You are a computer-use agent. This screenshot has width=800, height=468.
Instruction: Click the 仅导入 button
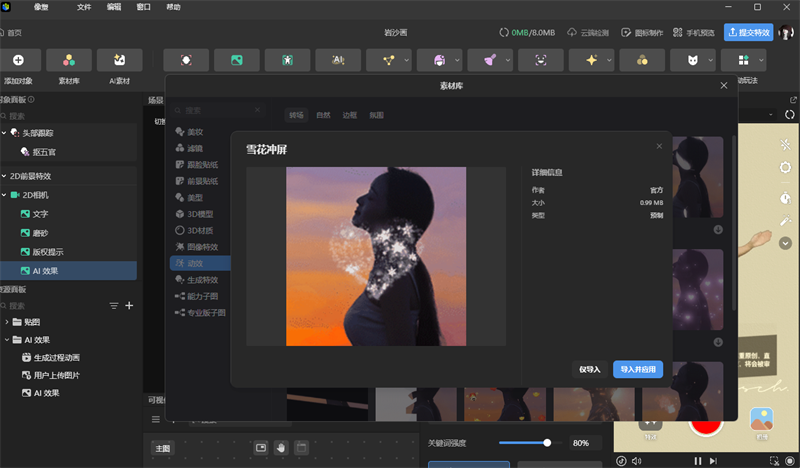coord(590,369)
